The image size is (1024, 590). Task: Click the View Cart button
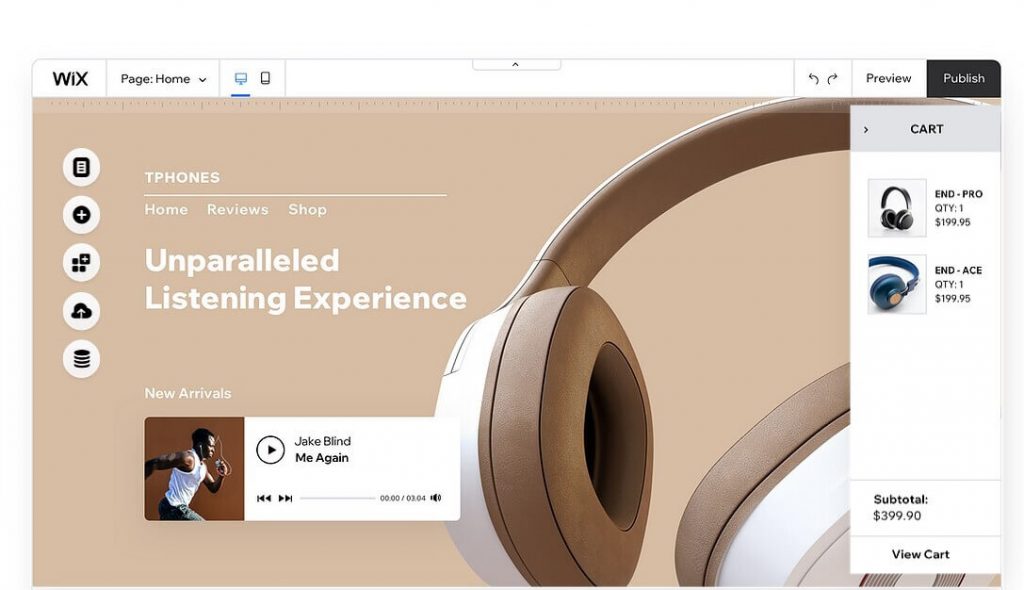pyautogui.click(x=921, y=554)
